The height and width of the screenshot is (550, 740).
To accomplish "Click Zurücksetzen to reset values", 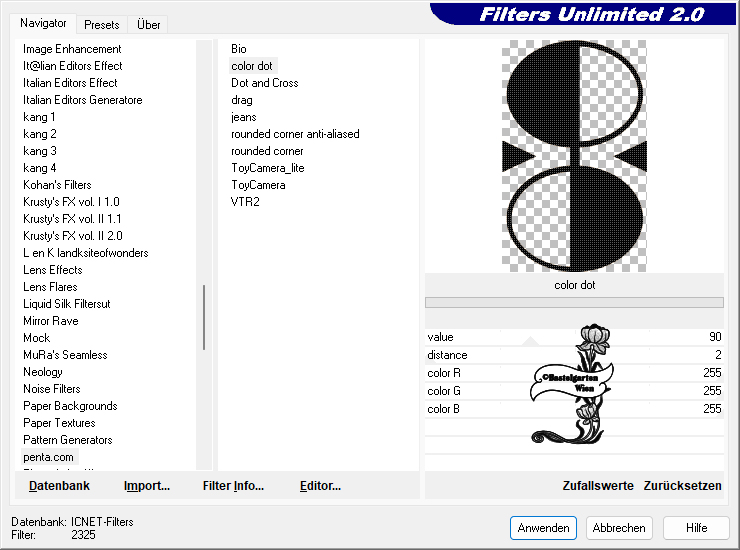I will tap(682, 486).
